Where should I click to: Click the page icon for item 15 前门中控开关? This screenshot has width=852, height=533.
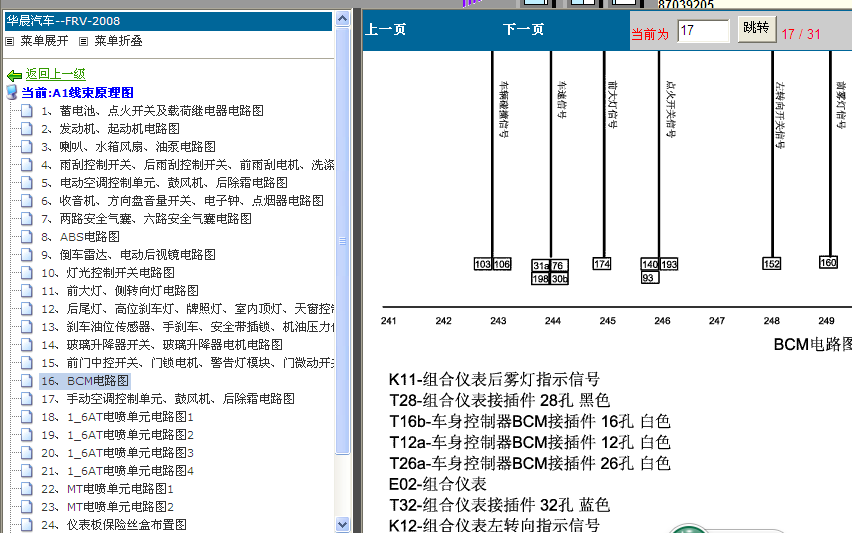(x=27, y=362)
